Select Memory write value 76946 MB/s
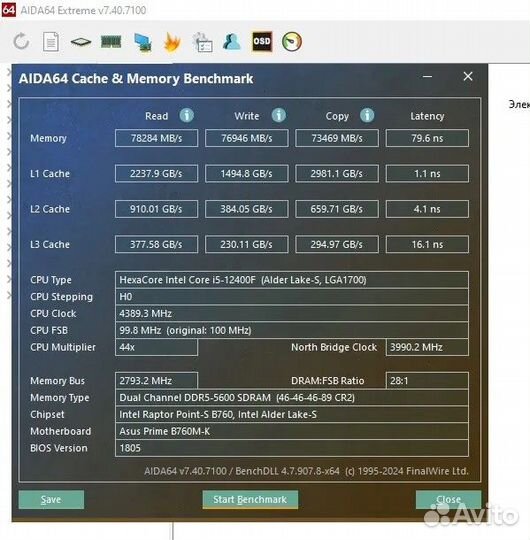530x540 pixels. (247, 138)
